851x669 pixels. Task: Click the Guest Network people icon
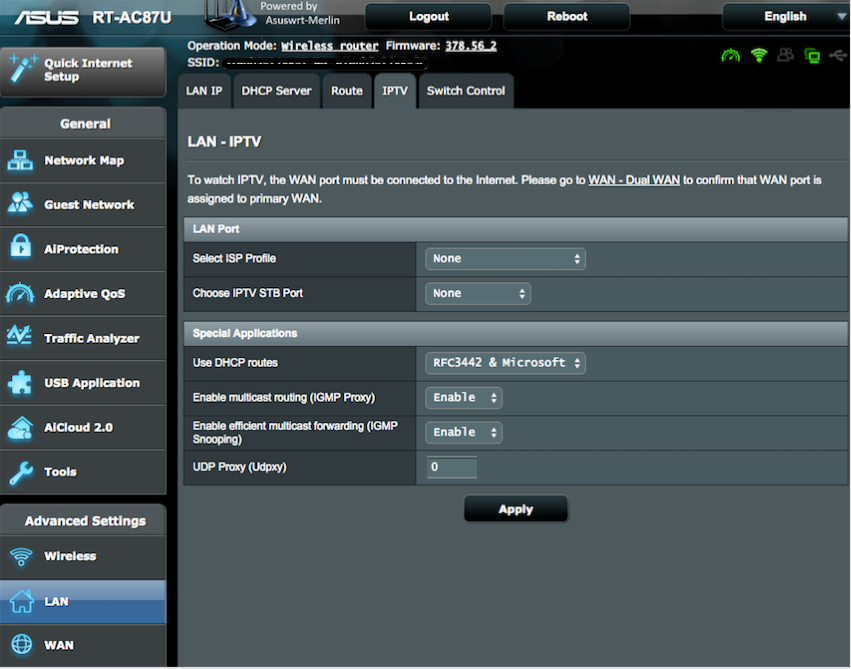tap(20, 204)
